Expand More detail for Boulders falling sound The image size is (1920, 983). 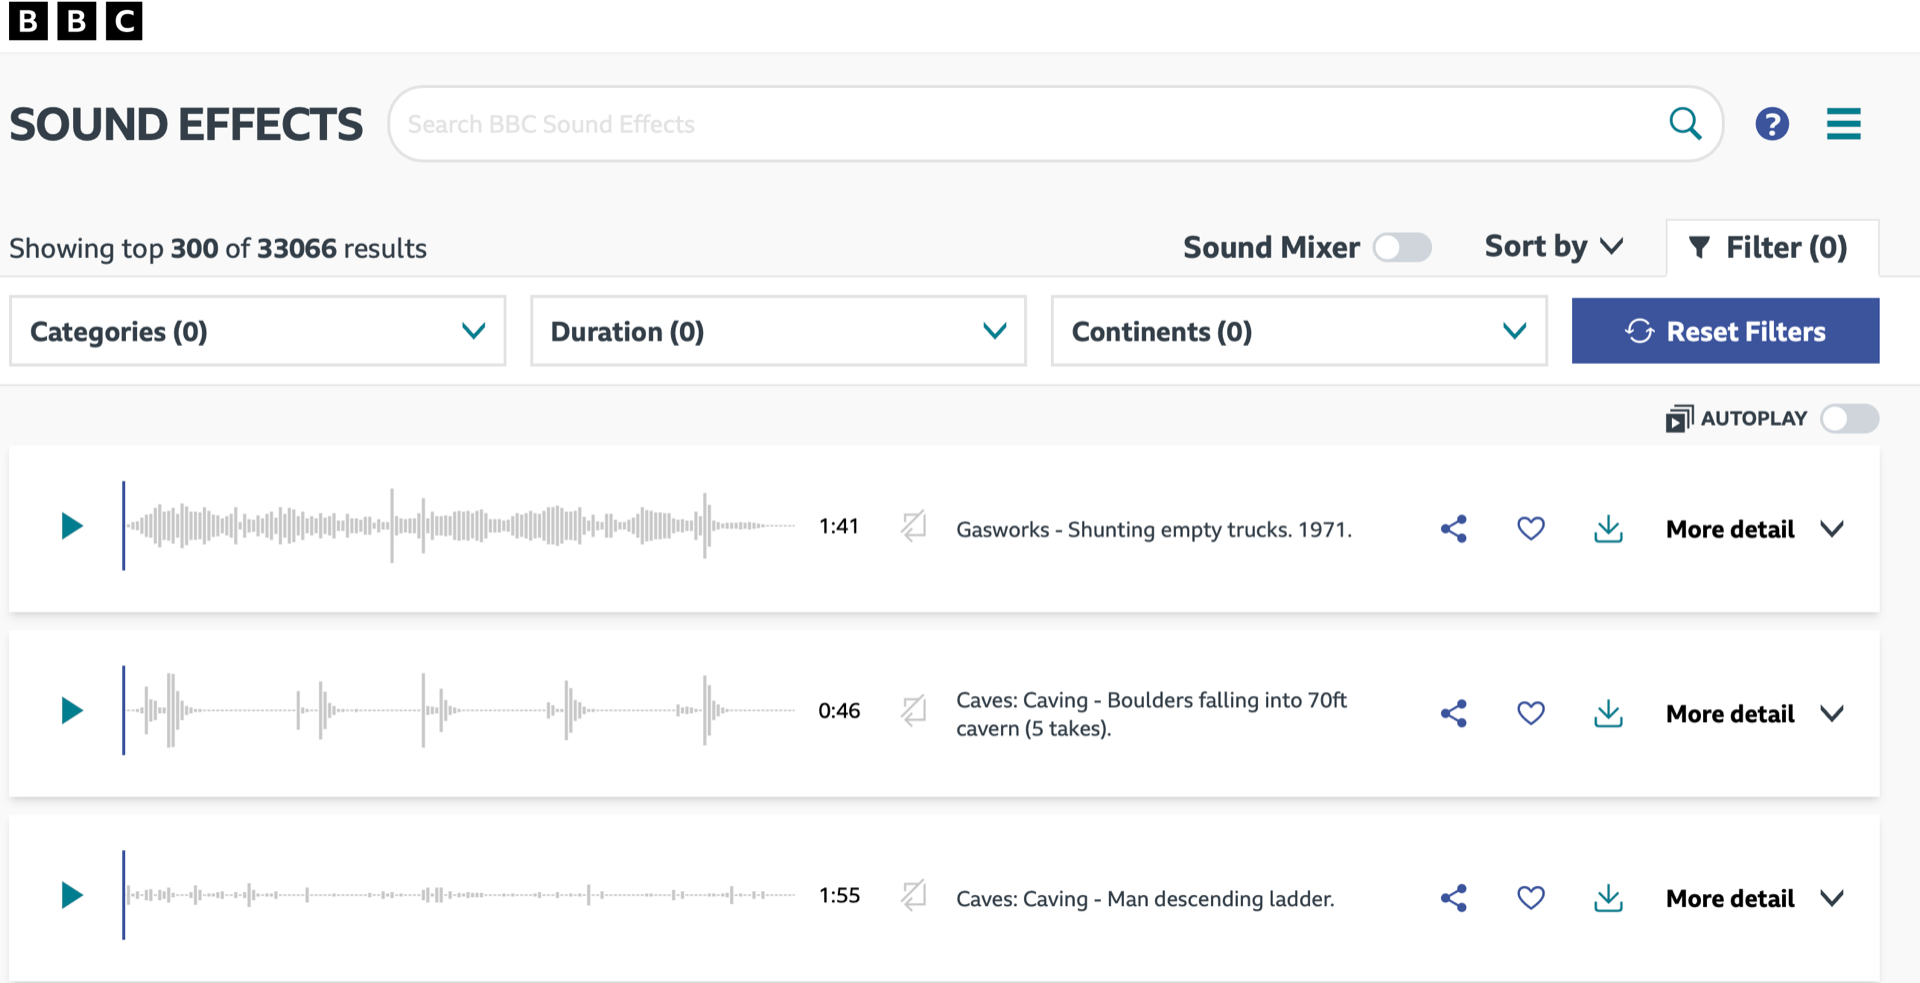tap(1754, 714)
